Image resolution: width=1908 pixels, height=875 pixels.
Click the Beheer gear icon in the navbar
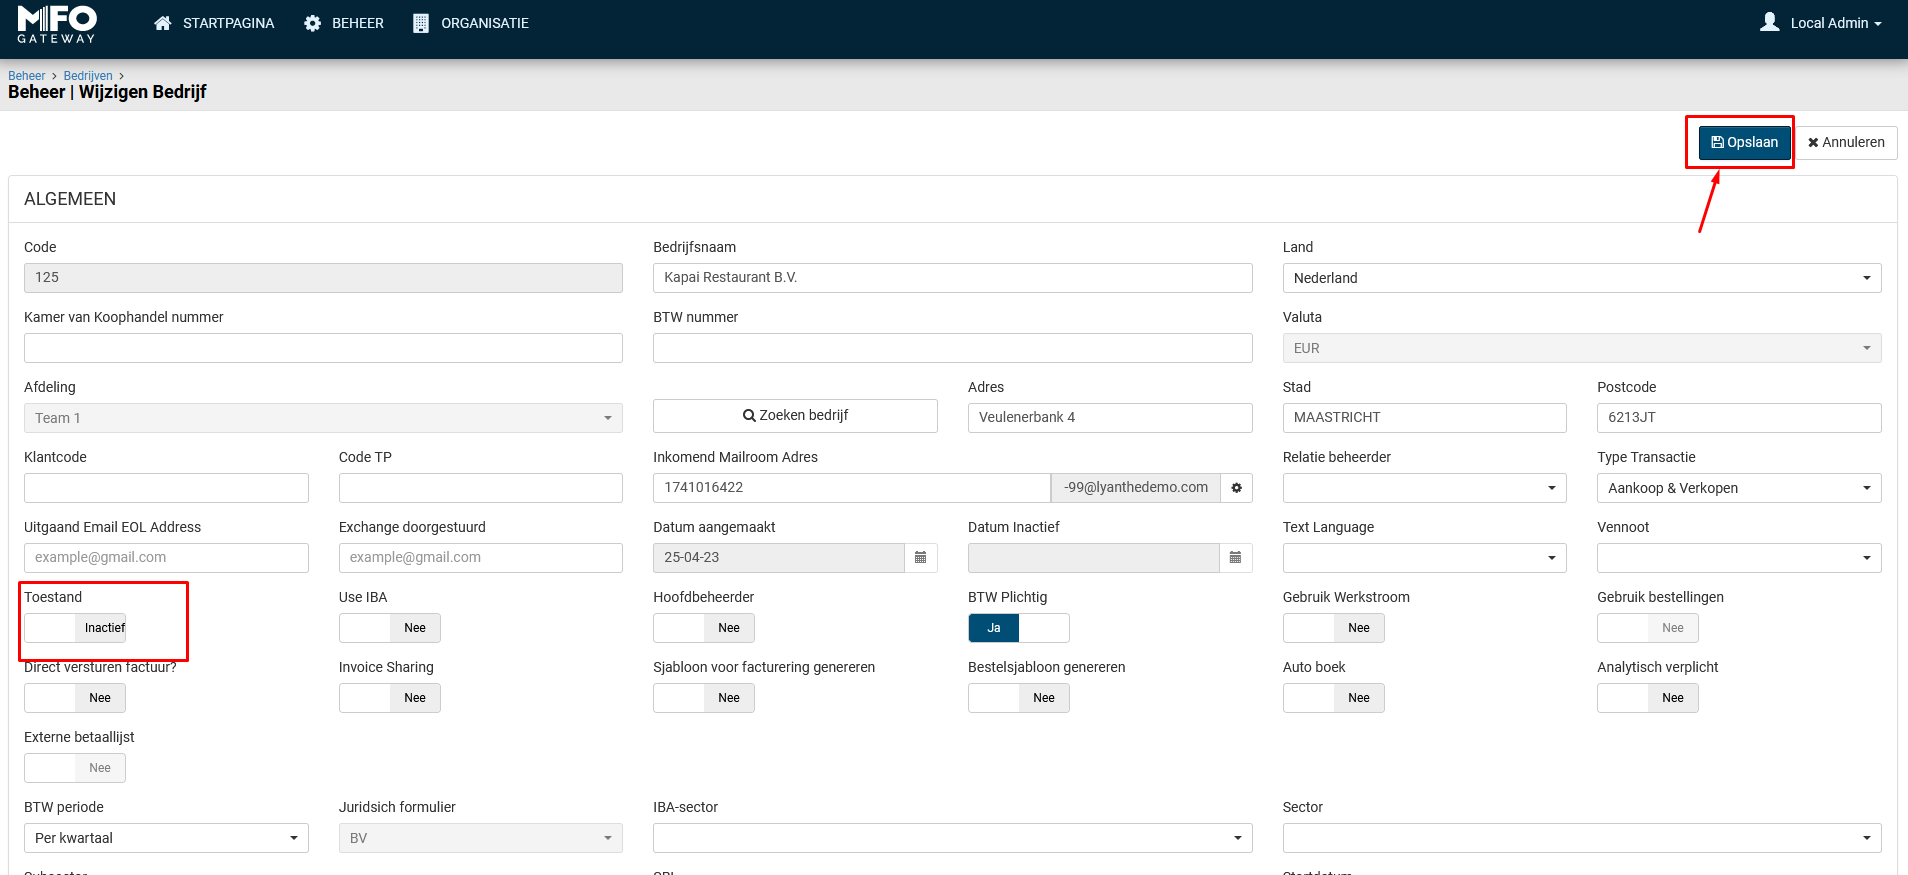pos(313,23)
